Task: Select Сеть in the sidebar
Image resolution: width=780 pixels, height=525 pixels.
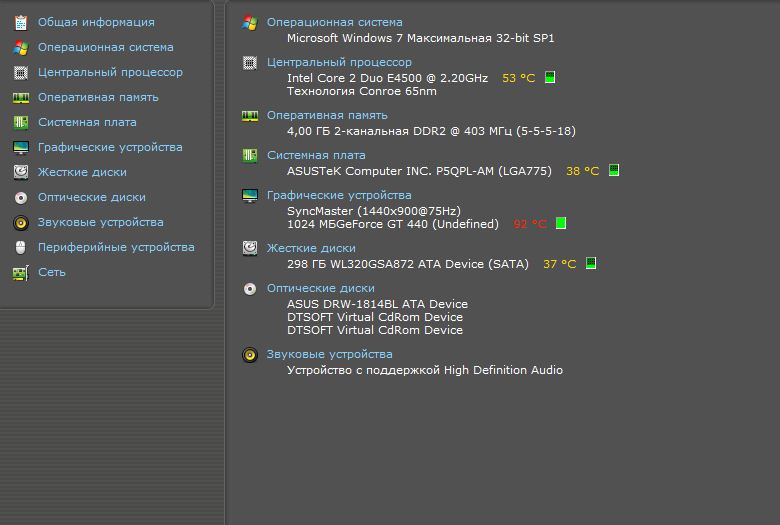Action: tap(52, 273)
